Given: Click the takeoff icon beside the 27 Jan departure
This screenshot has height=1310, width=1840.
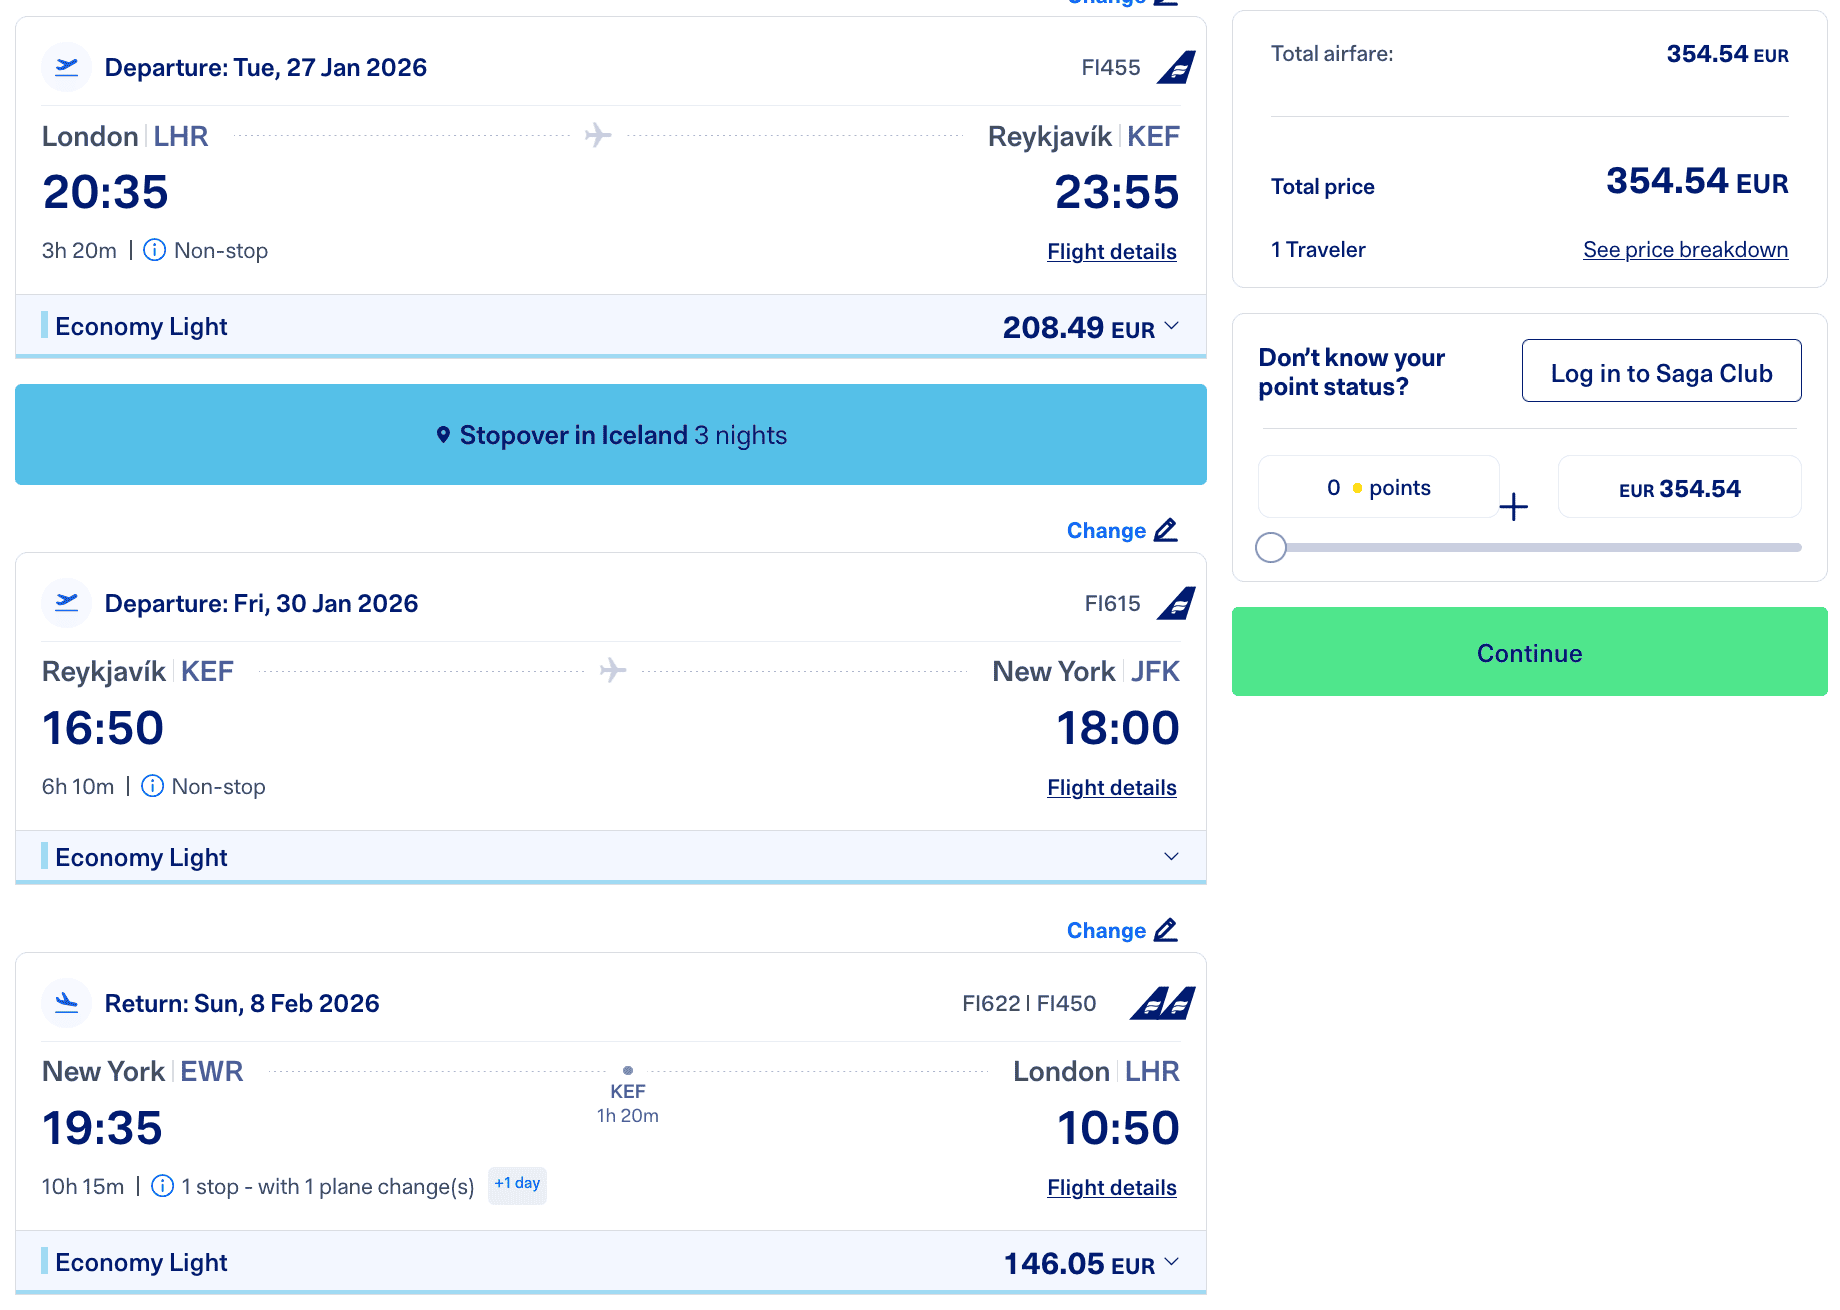Looking at the screenshot, I should coord(67,67).
